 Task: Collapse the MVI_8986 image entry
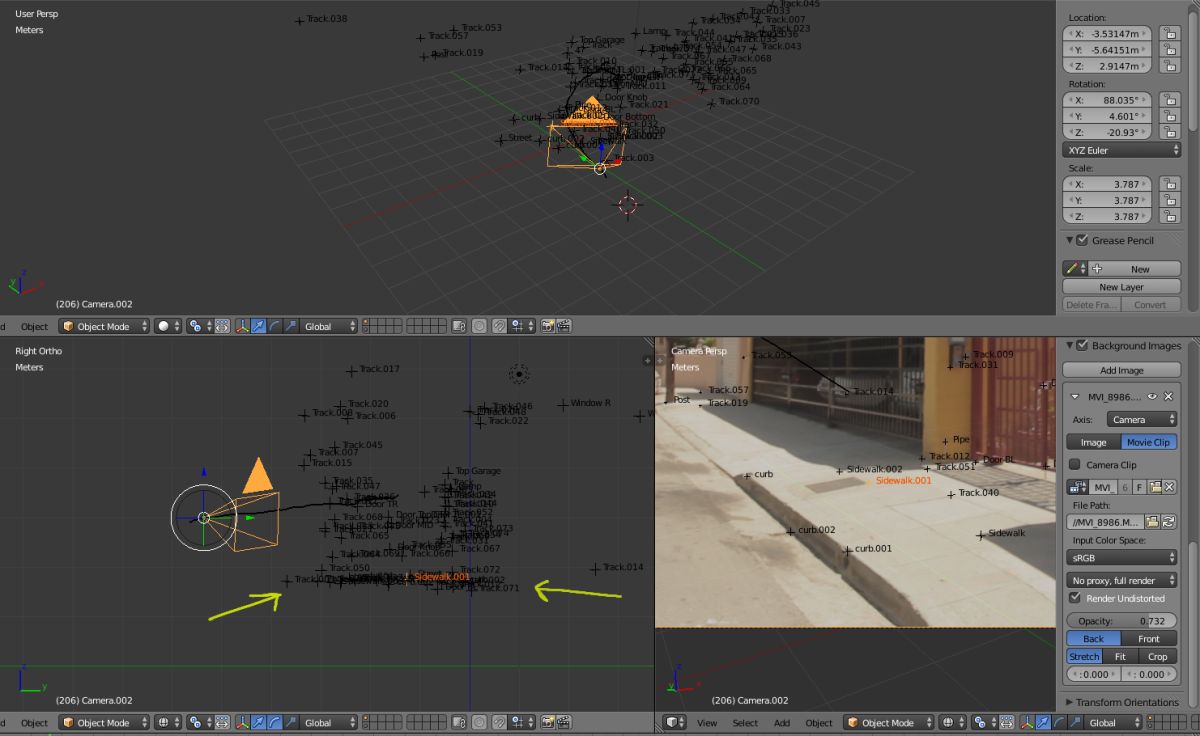pyautogui.click(x=1075, y=397)
